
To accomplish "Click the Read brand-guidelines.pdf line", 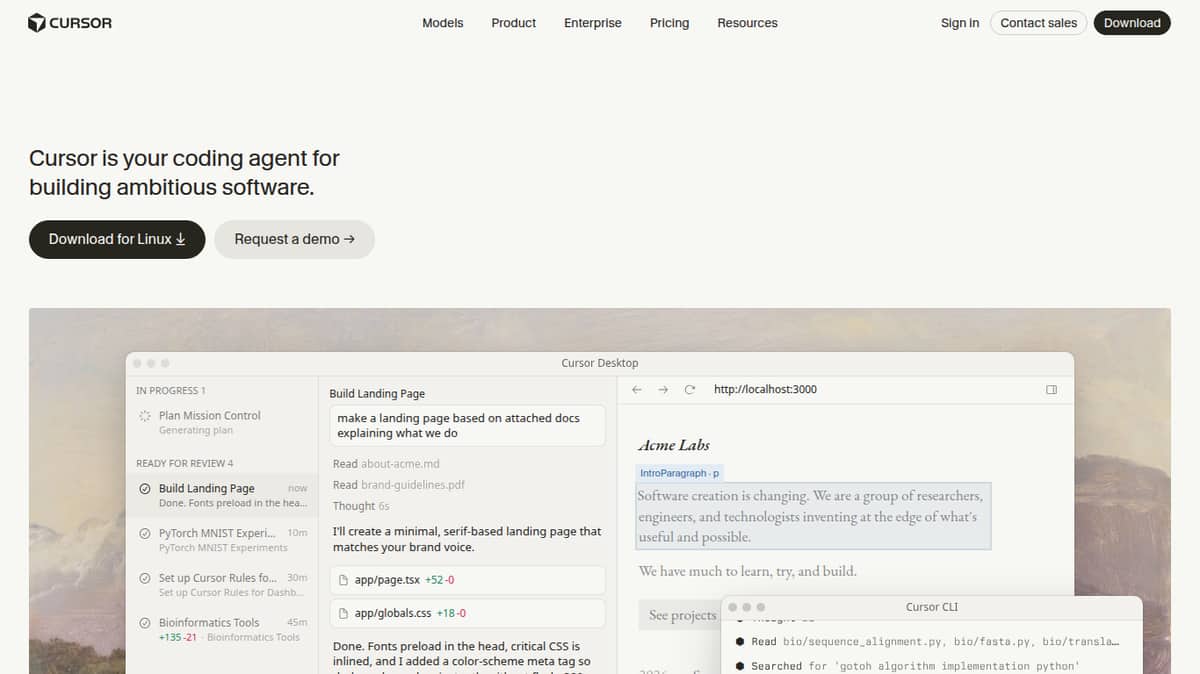I will point(398,485).
